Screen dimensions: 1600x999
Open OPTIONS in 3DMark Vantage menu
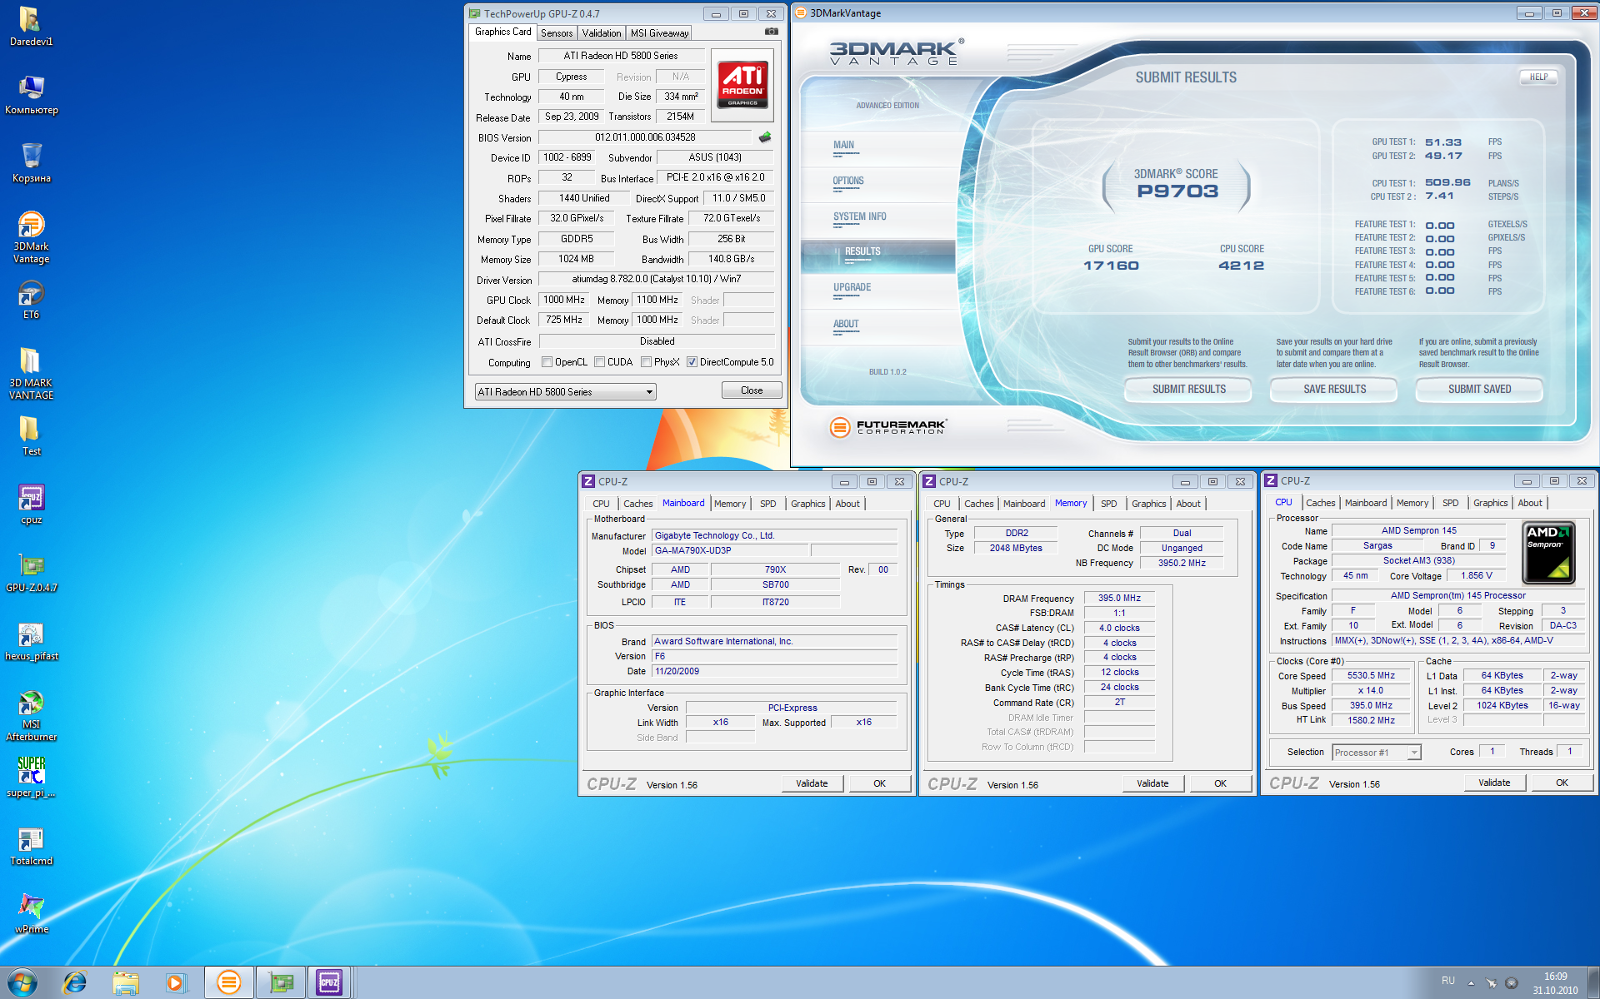848,181
